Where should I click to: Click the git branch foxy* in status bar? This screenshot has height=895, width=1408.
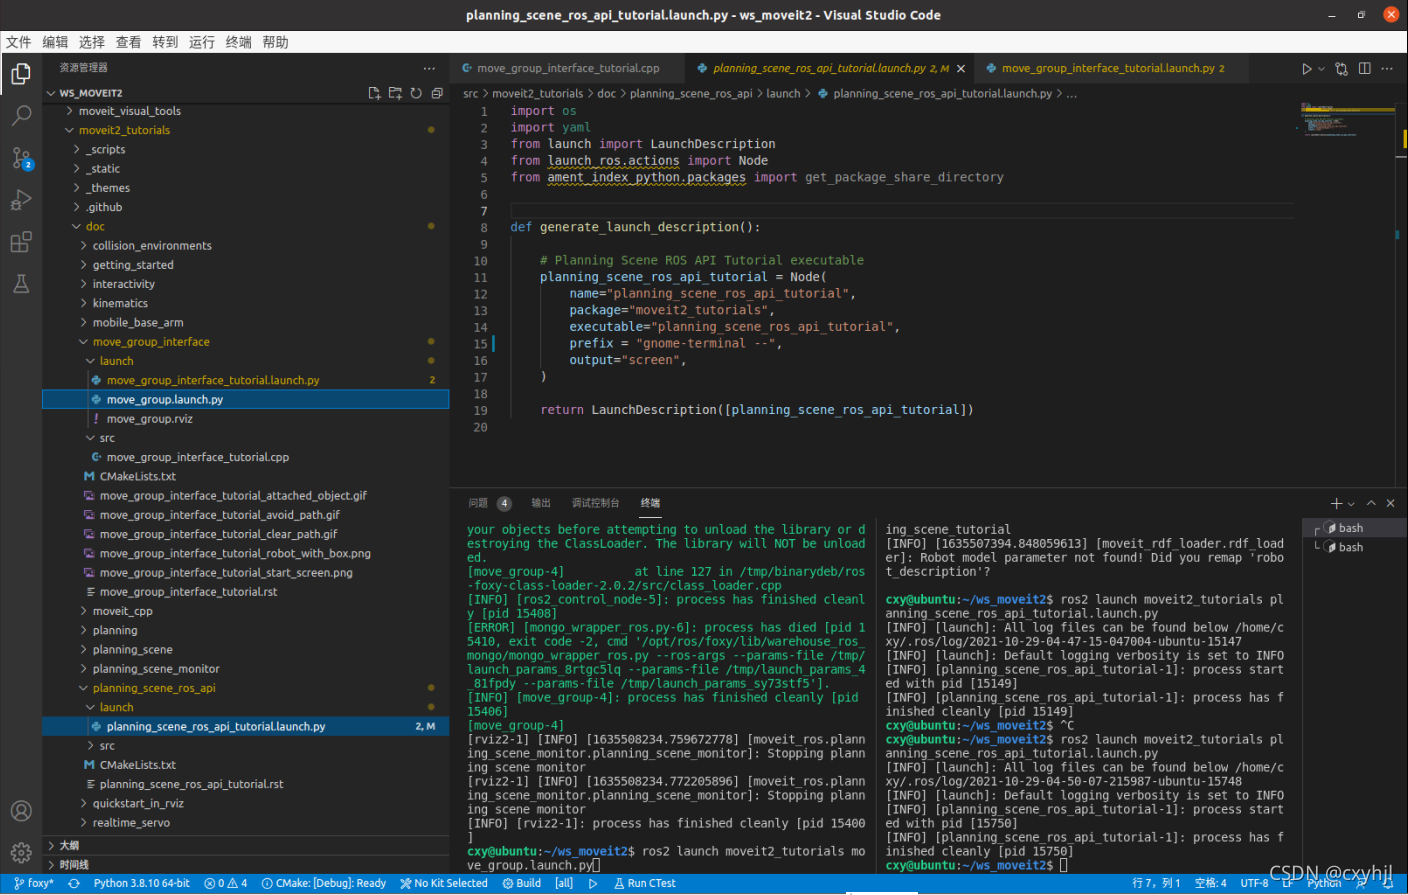click(34, 884)
